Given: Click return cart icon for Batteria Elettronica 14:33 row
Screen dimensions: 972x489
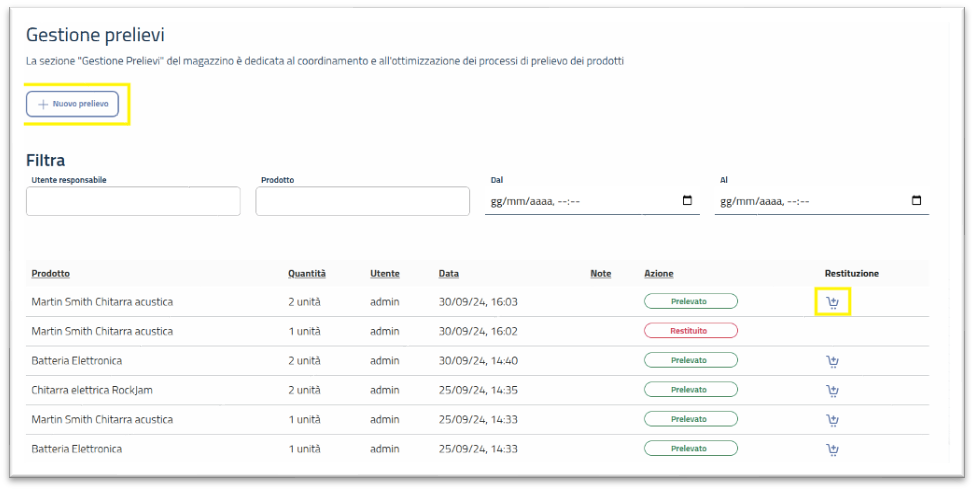Looking at the screenshot, I should pyautogui.click(x=832, y=449).
